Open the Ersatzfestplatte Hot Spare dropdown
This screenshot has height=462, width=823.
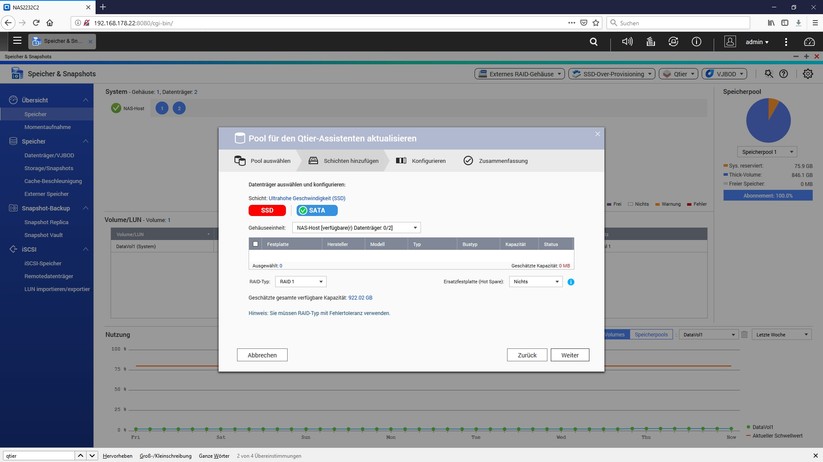[536, 282]
